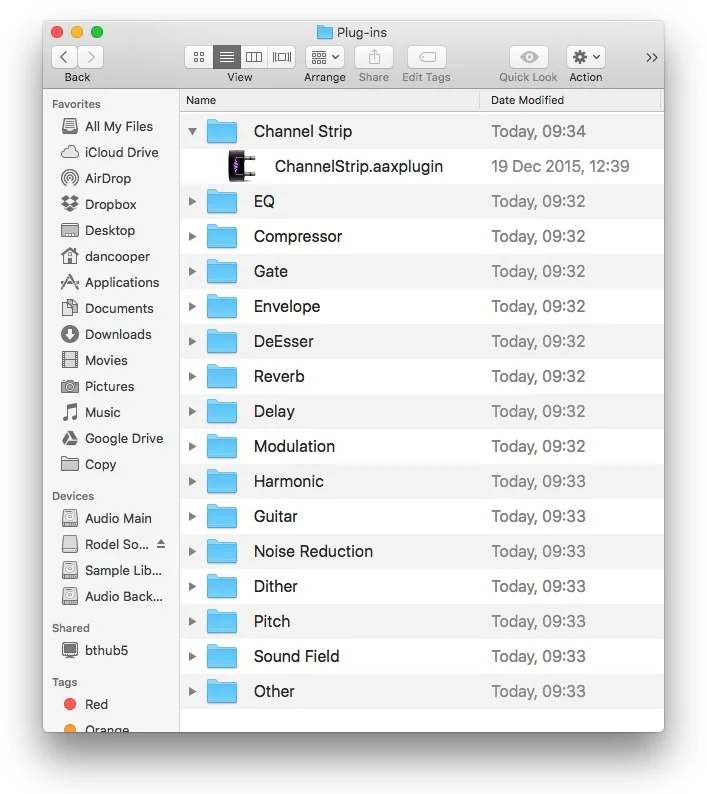
Task: Select the ChannelStrip.aaxplugin file name
Action: (359, 166)
